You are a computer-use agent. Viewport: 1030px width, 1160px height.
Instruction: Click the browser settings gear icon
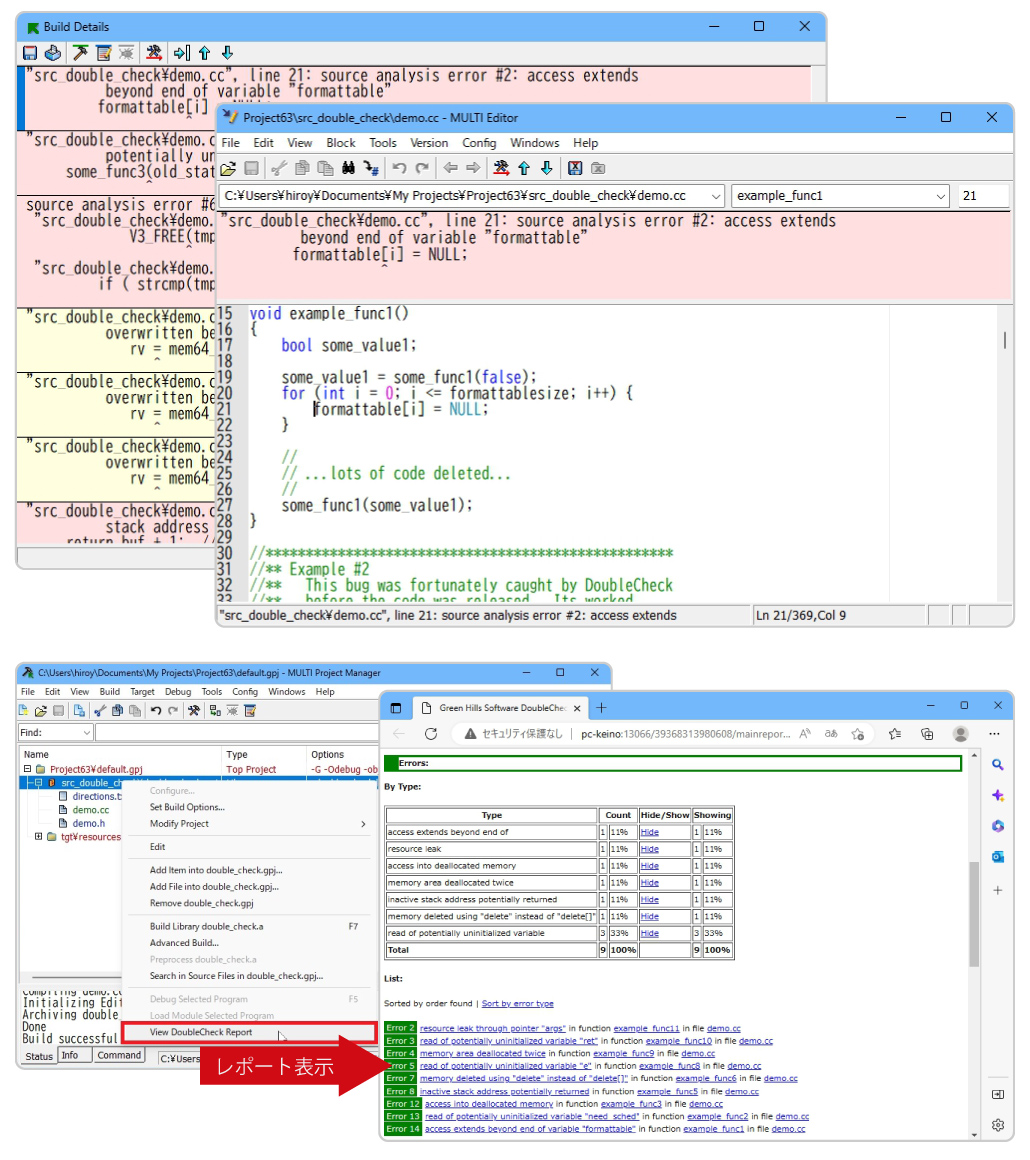coord(997,1125)
